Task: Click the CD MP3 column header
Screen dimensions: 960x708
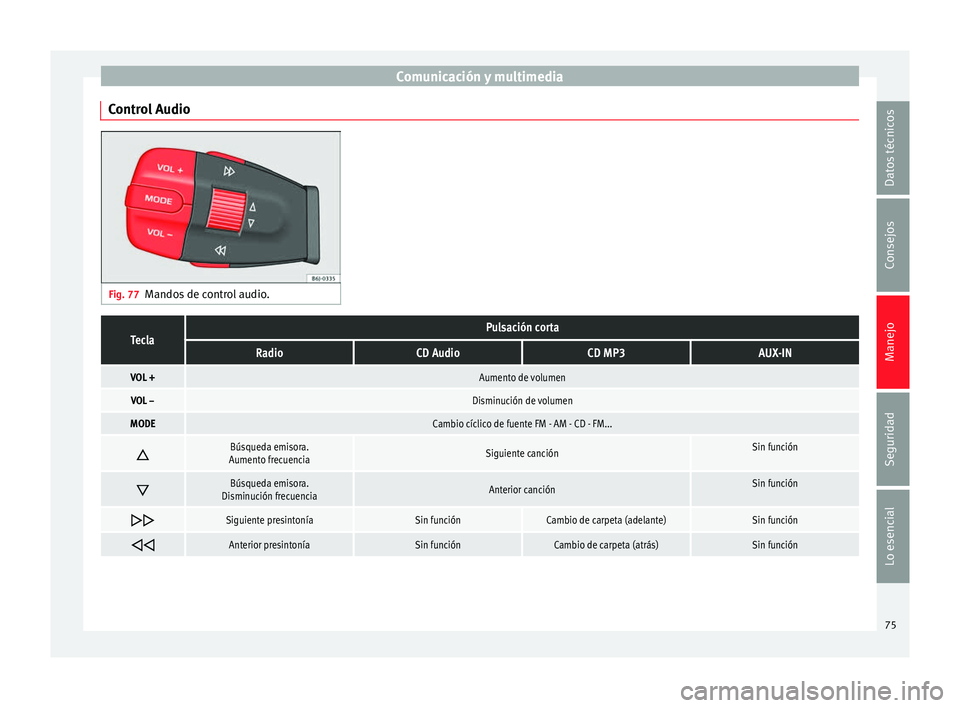Action: tap(606, 353)
